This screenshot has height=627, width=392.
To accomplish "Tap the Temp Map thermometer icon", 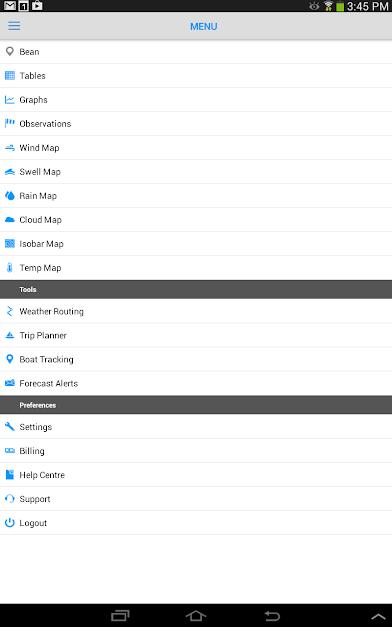I will 10,268.
